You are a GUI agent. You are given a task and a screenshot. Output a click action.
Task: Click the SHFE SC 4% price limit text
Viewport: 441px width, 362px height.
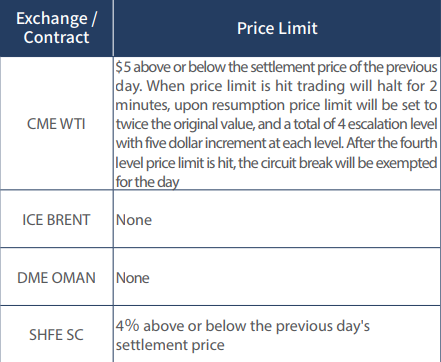(243, 335)
